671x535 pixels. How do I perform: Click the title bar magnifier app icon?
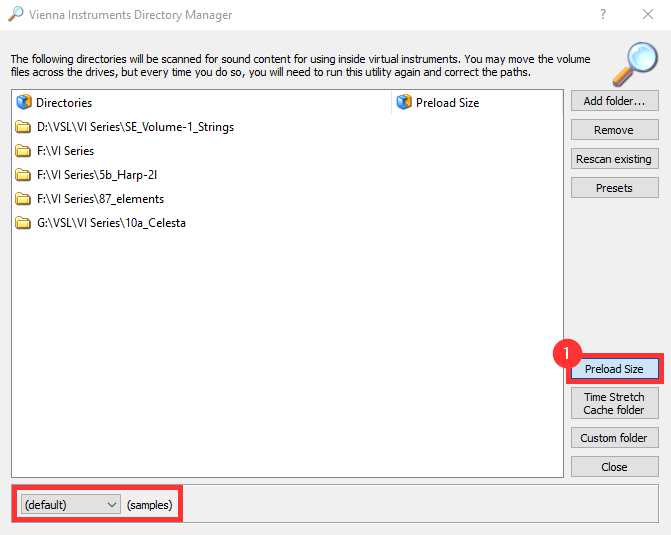click(15, 14)
